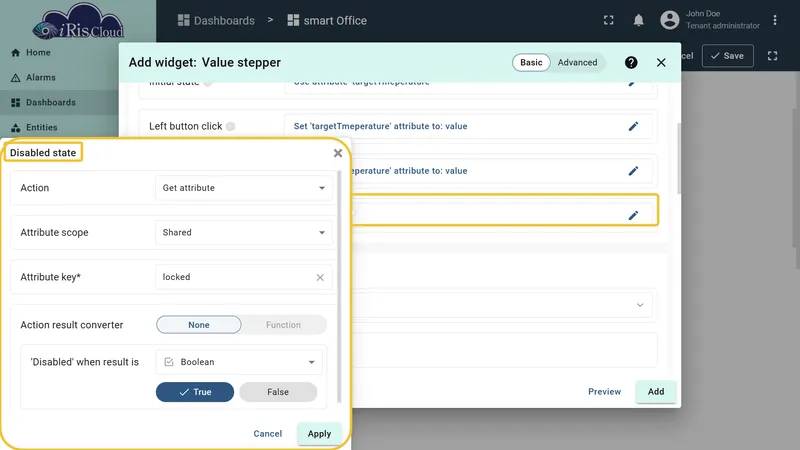This screenshot has height=450, width=800.
Task: Open the notifications bell
Action: click(x=638, y=20)
